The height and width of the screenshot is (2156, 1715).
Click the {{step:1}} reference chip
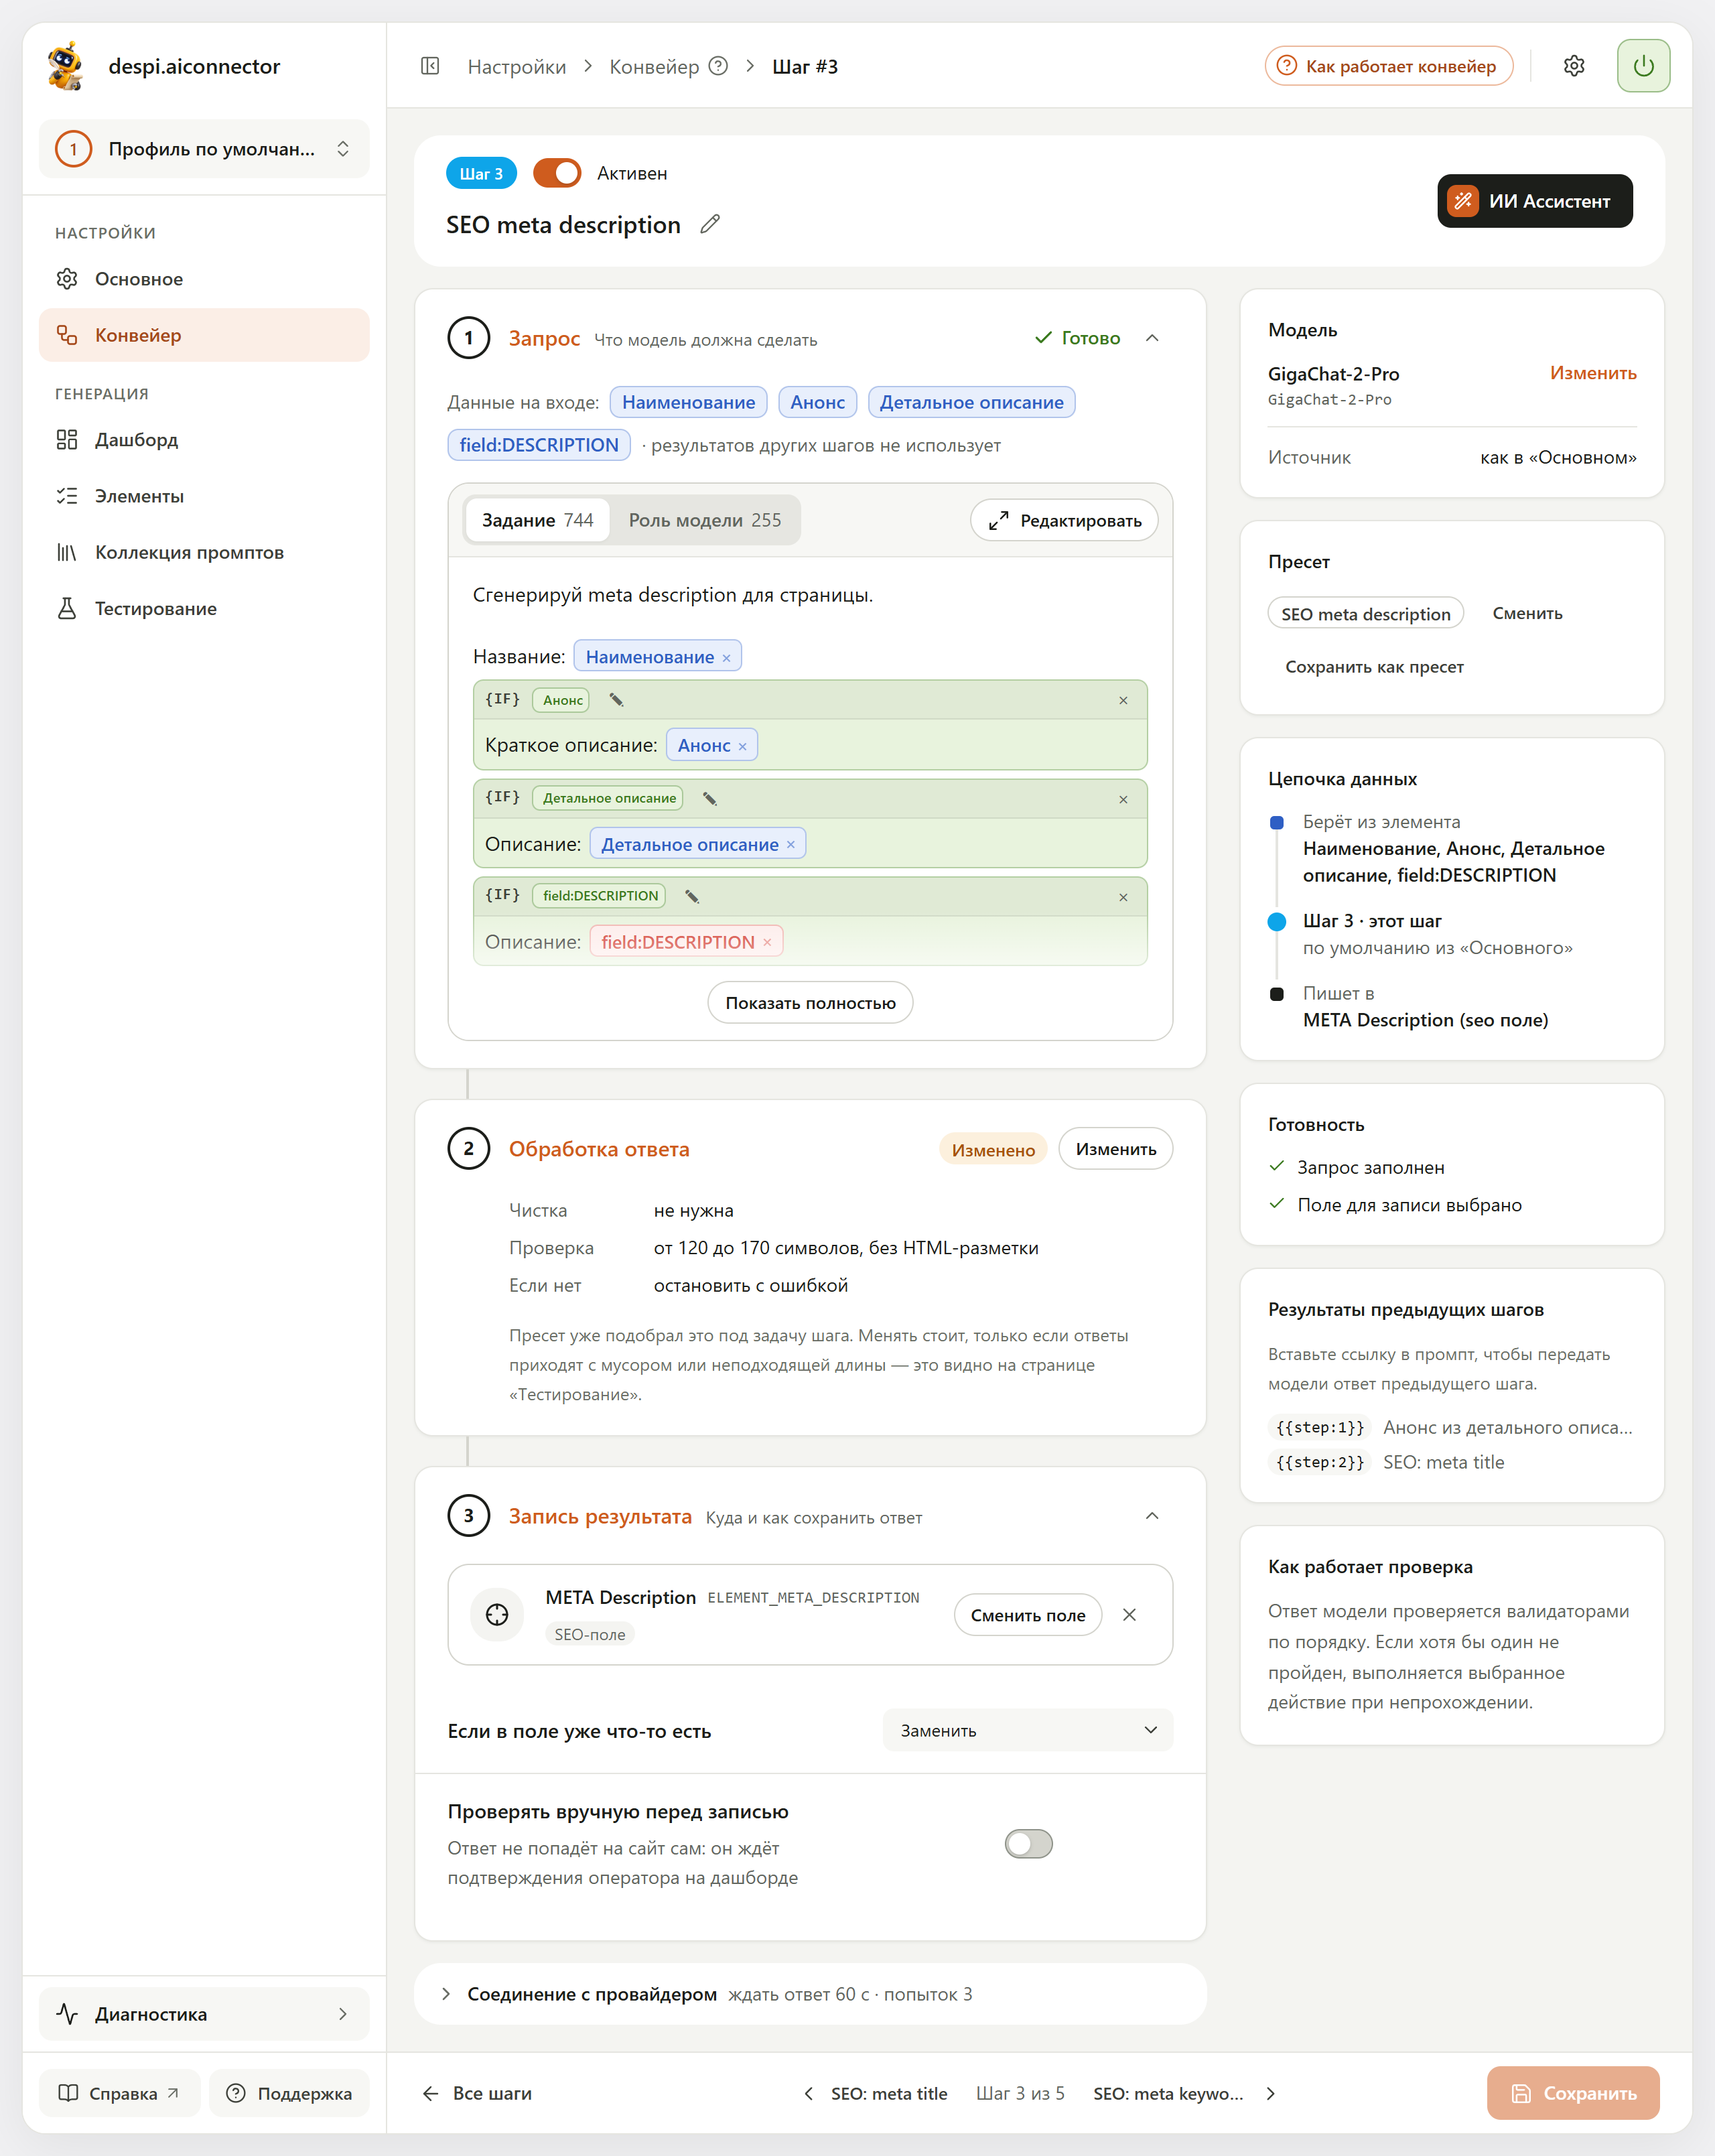pos(1320,1427)
